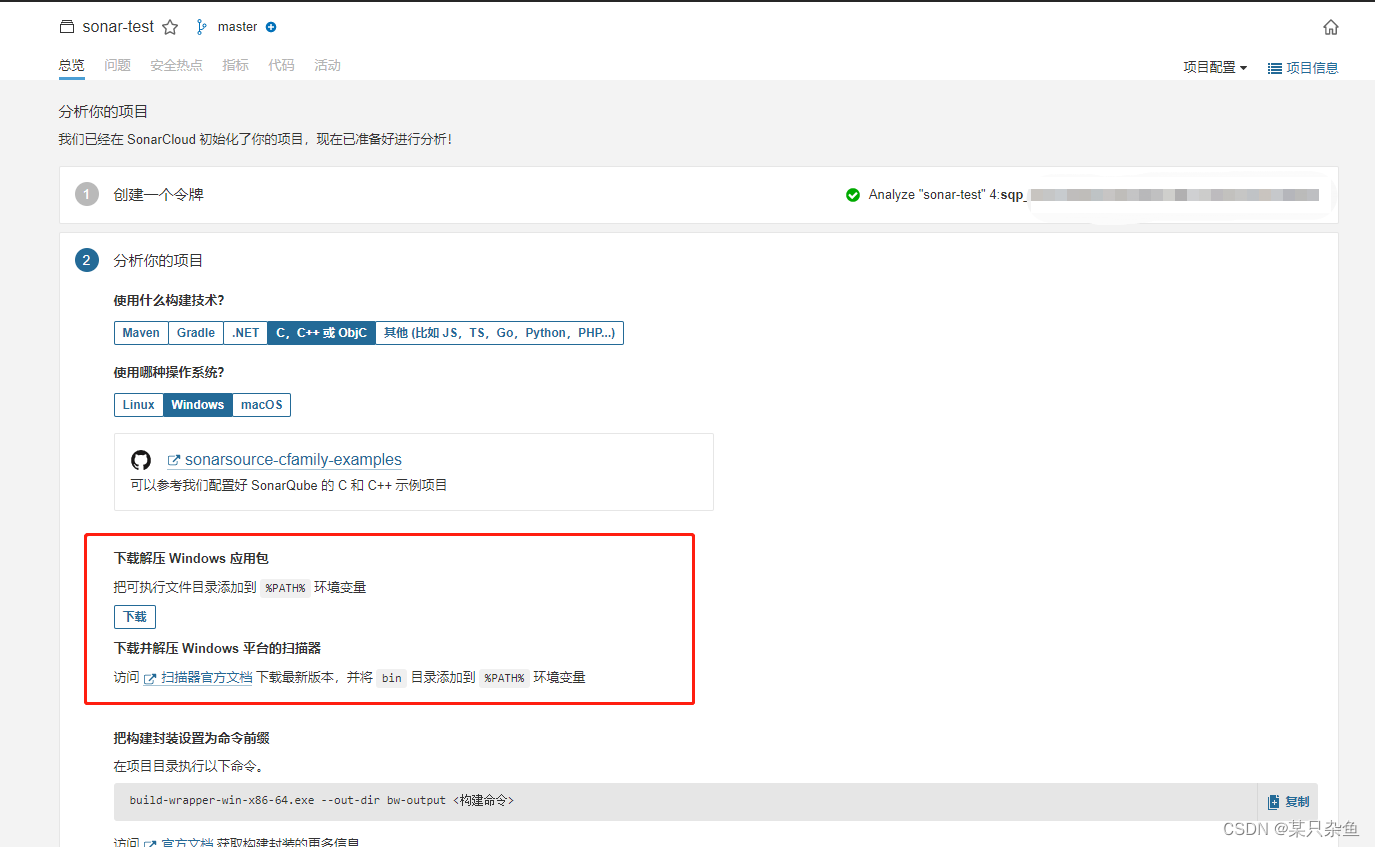The image size is (1375, 847).
Task: Switch to the 安全热点 tab
Action: tap(176, 65)
